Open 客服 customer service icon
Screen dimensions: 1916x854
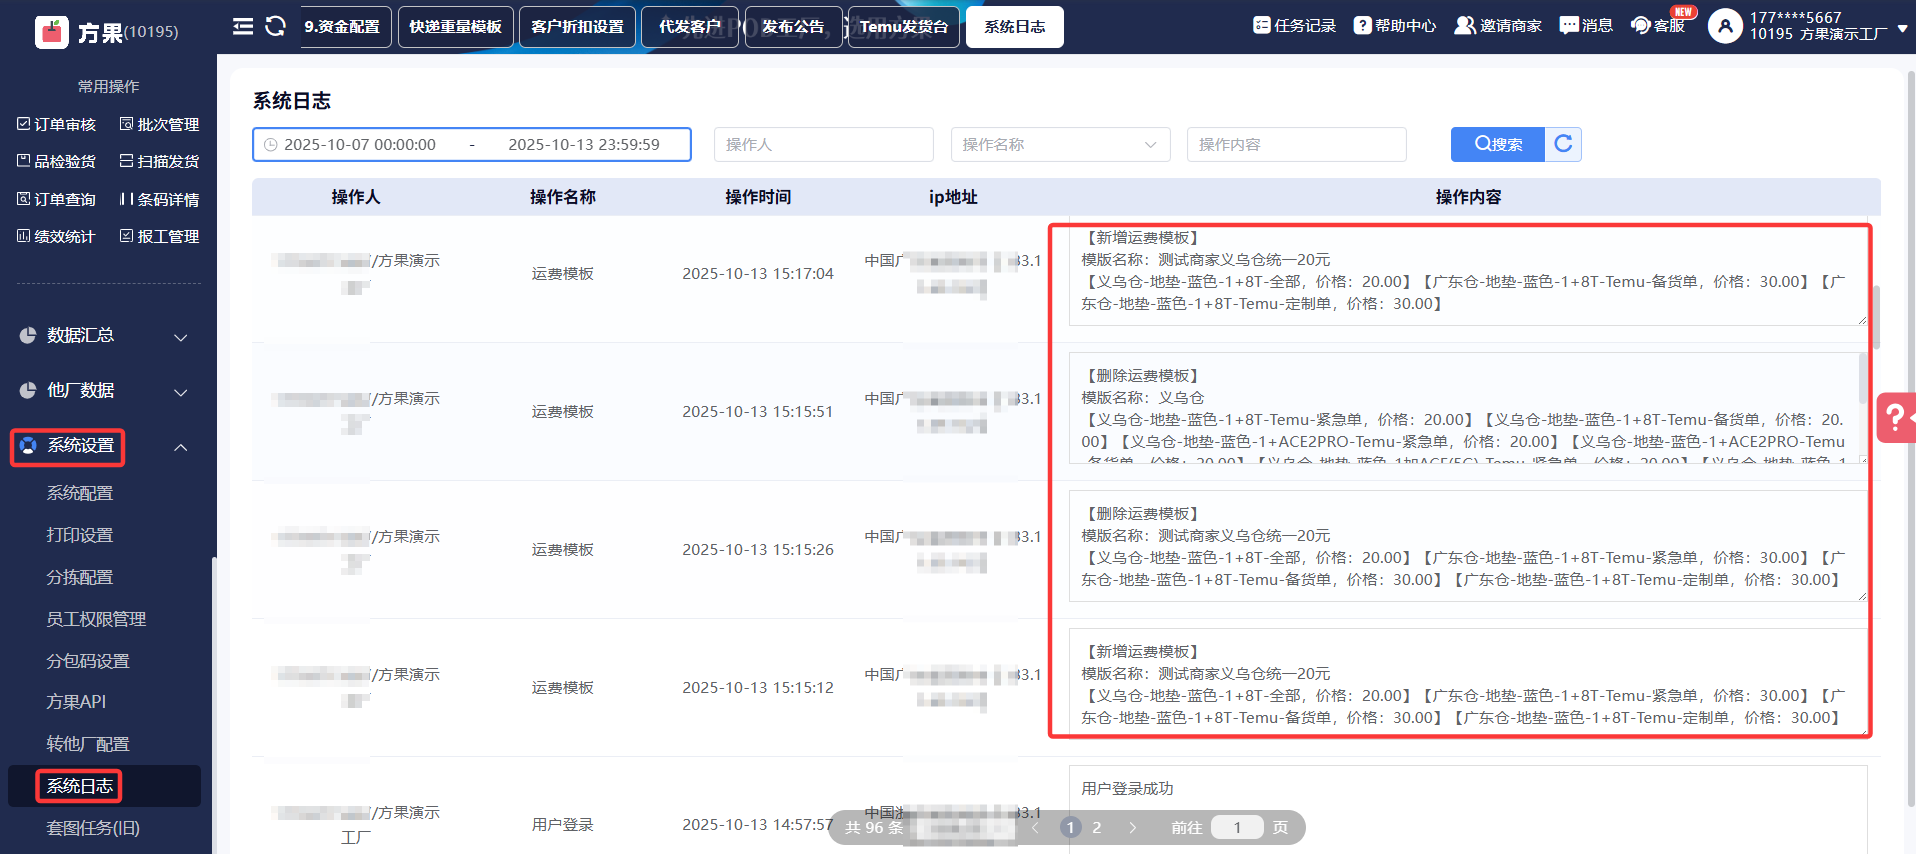(1641, 25)
